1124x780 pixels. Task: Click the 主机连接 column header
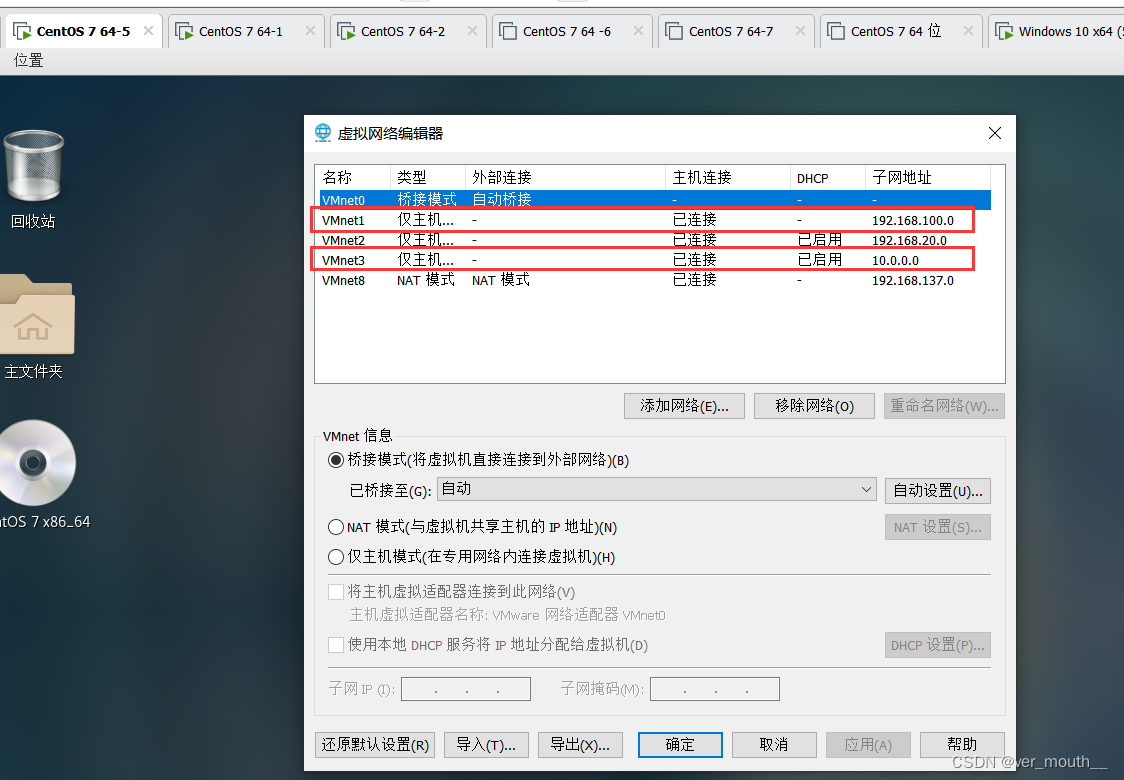pyautogui.click(x=728, y=178)
